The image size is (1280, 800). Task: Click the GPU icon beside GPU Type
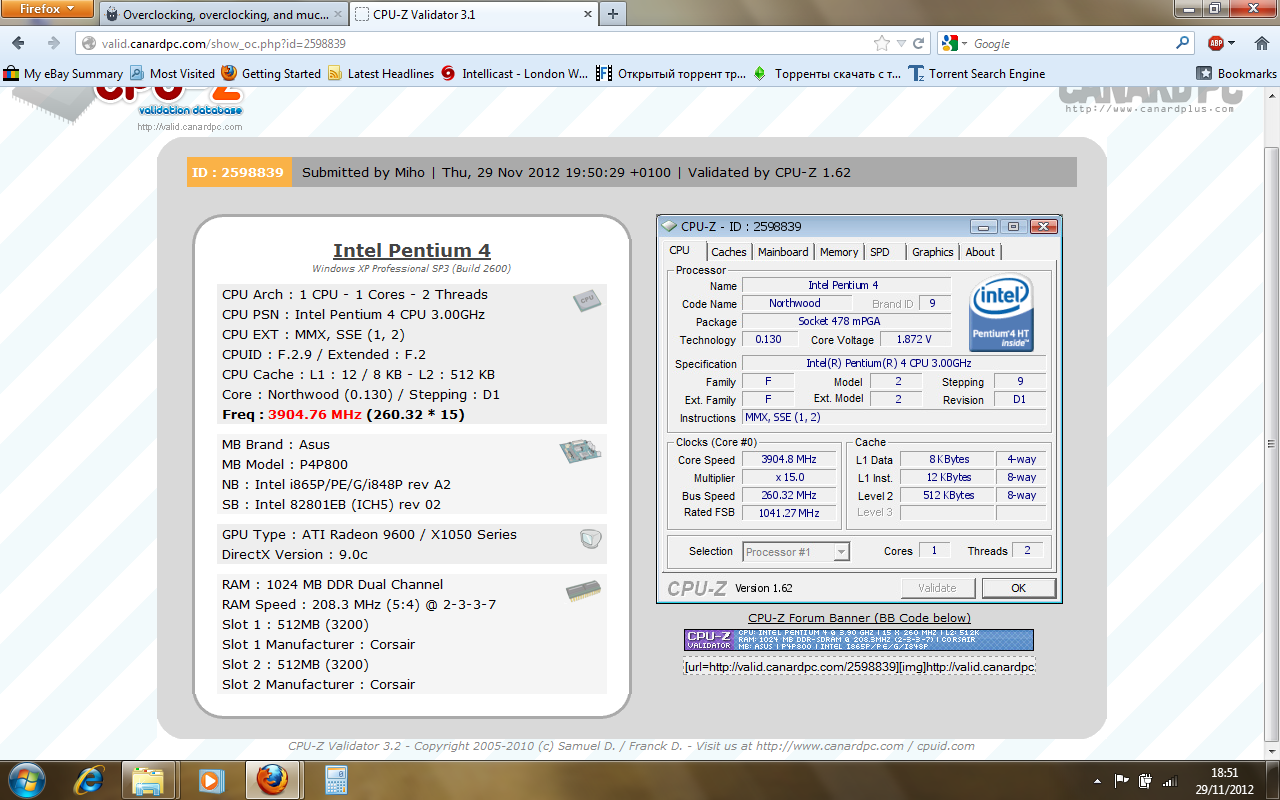pyautogui.click(x=590, y=539)
